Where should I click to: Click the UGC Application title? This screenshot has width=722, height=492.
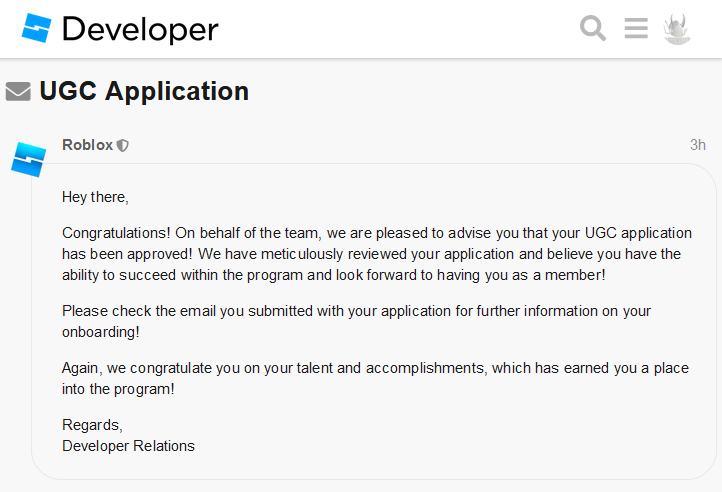click(144, 91)
